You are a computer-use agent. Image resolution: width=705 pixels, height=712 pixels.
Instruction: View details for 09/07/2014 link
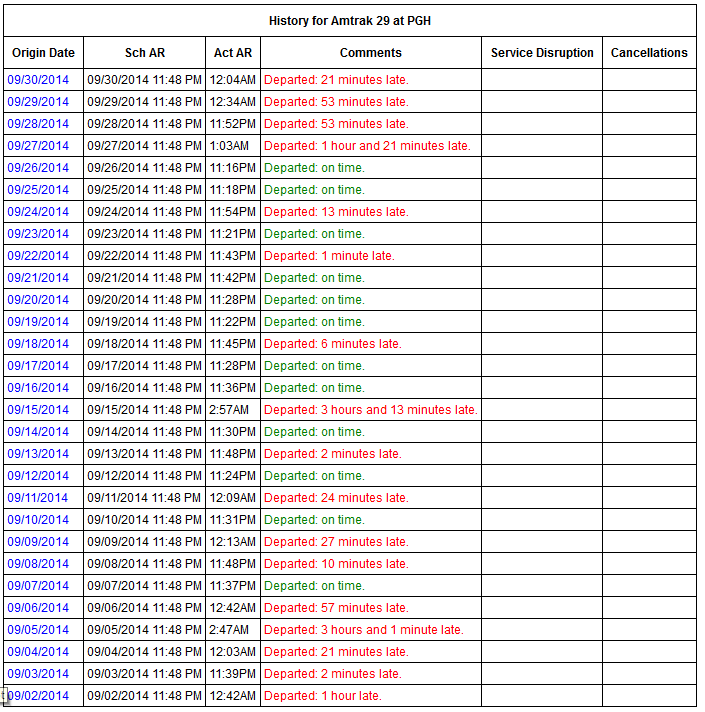pos(38,586)
